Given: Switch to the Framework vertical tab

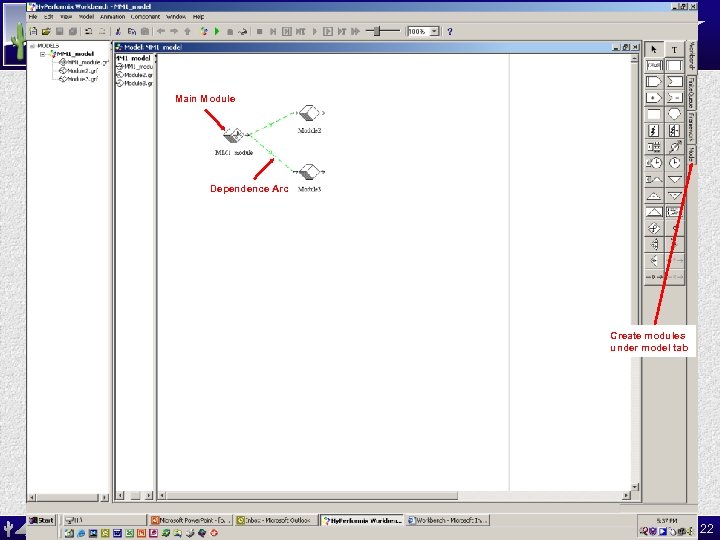Looking at the screenshot, I should [692, 127].
